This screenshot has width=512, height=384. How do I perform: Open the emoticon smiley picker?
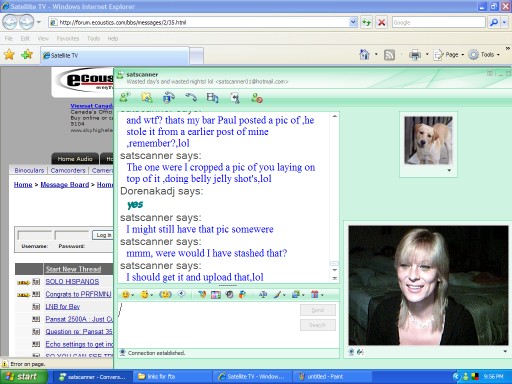[x=126, y=294]
